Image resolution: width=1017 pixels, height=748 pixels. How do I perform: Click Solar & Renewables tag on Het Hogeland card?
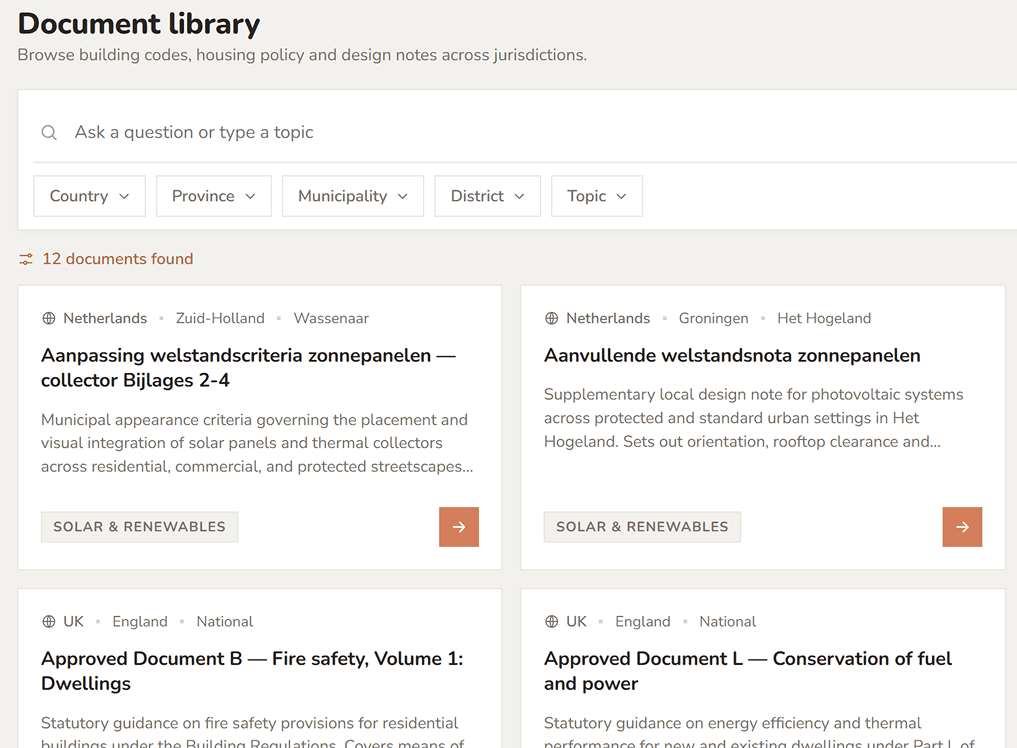(x=642, y=527)
